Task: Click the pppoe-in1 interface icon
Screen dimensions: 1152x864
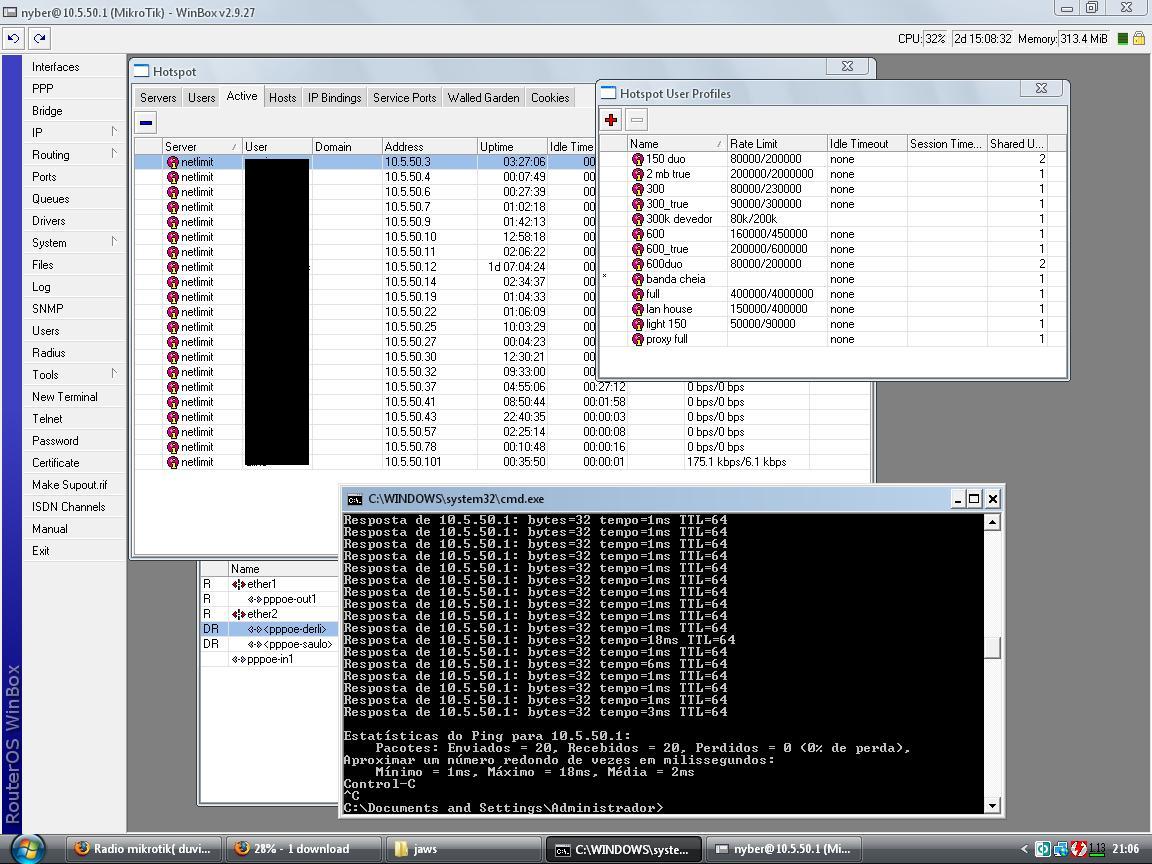Action: [x=238, y=660]
